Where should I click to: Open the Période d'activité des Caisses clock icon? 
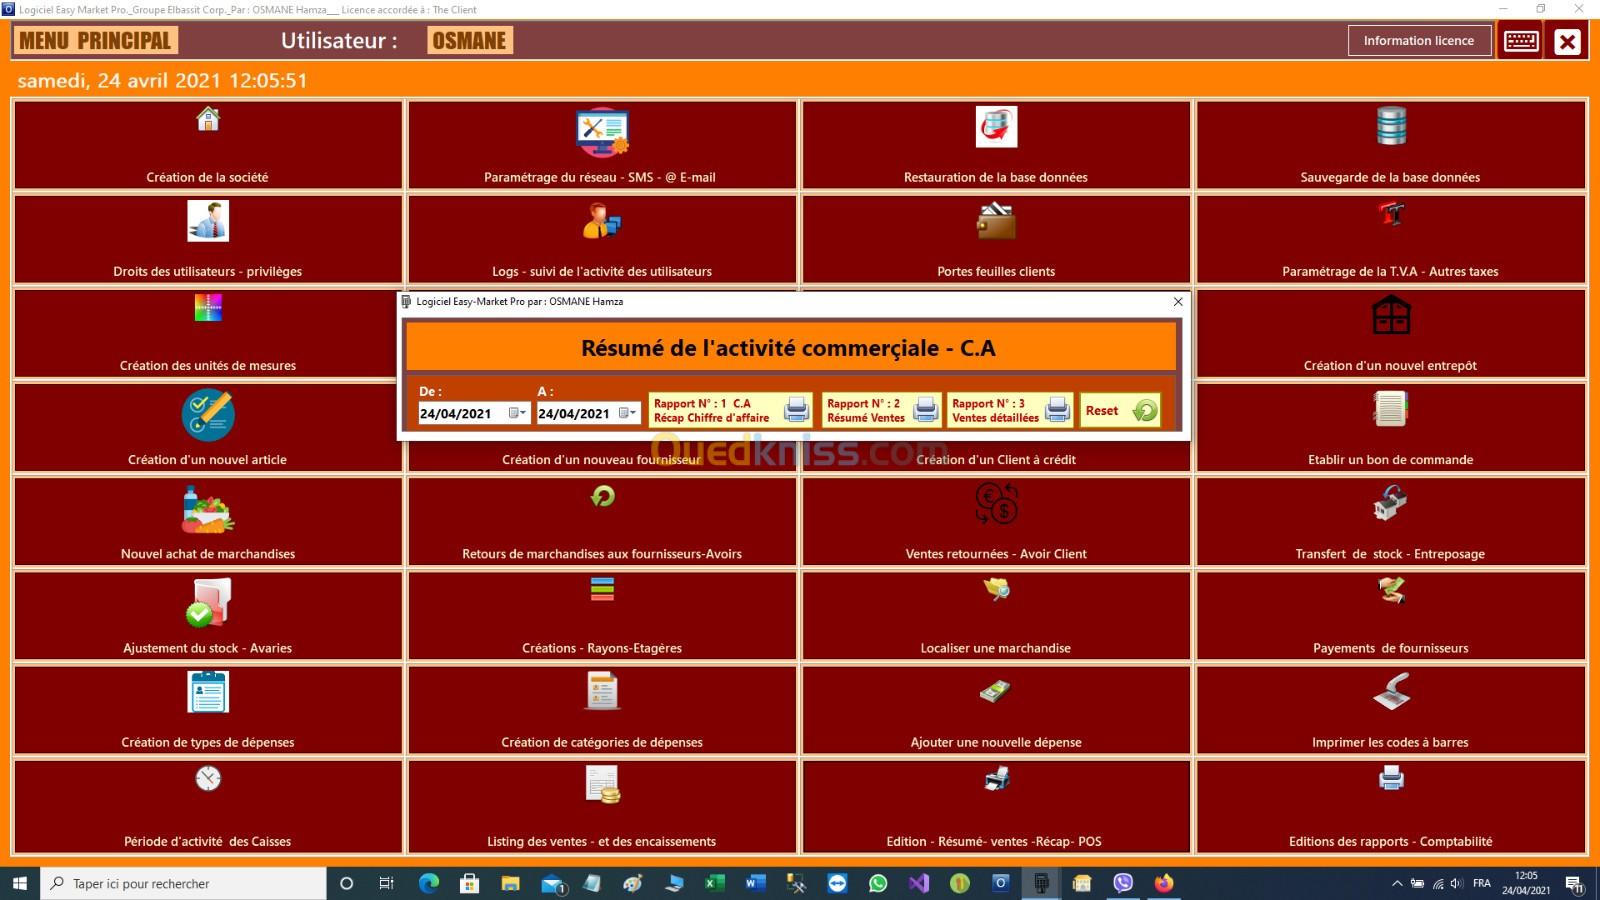point(208,778)
